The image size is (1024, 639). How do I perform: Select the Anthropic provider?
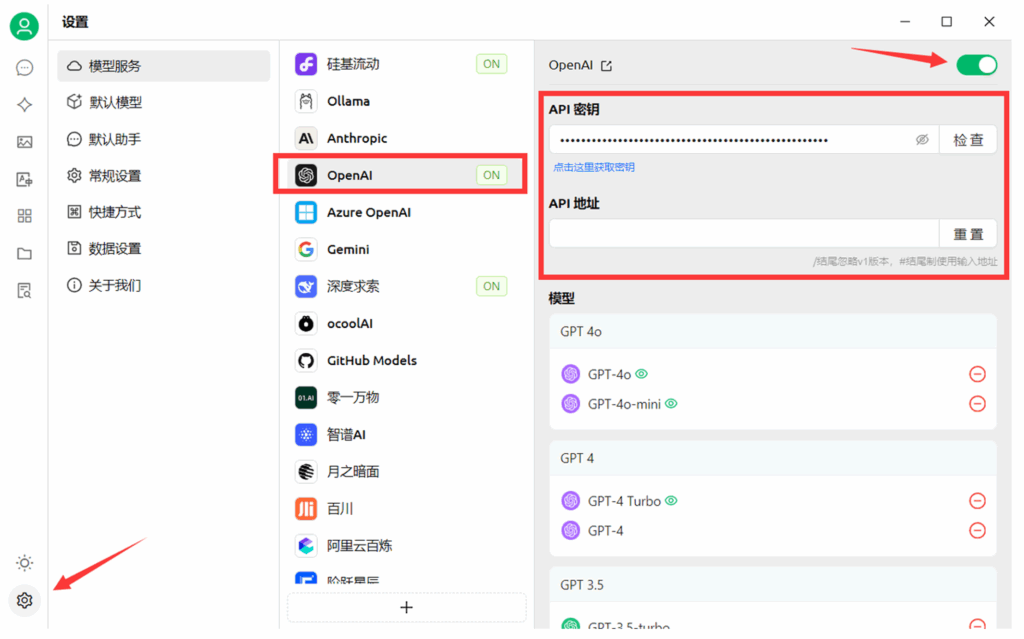click(356, 139)
